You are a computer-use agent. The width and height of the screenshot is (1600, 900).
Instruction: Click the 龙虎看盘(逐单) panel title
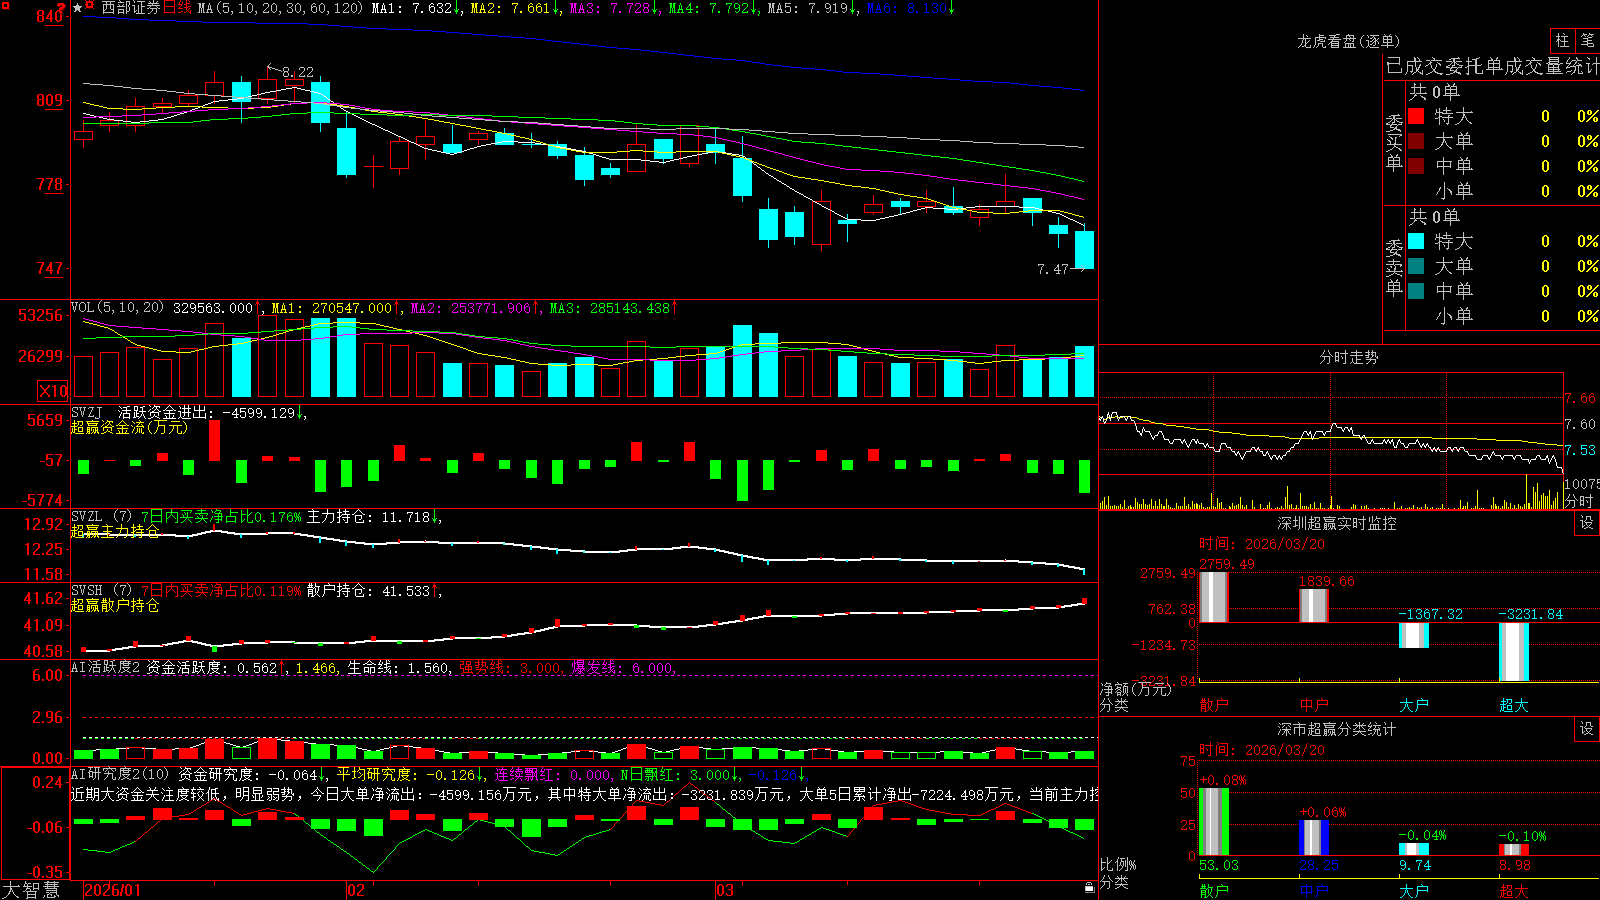[x=1348, y=41]
